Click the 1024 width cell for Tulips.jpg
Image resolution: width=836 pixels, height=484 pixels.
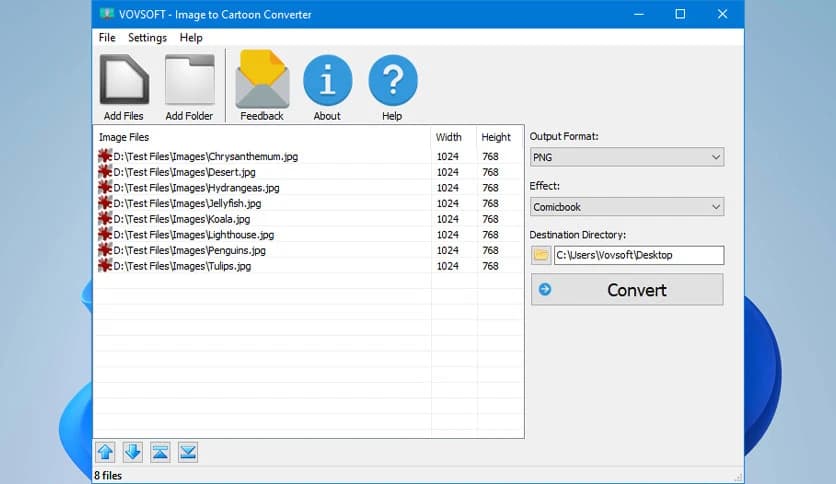pyautogui.click(x=448, y=265)
